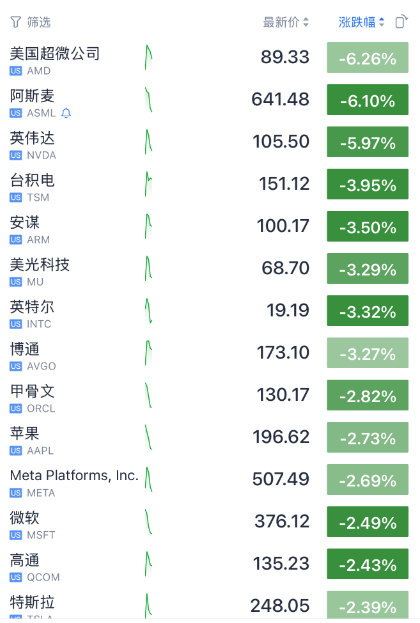This screenshot has width=420, height=623.
Task: Click the -2.49% green badge for 微软
Action: (x=368, y=522)
